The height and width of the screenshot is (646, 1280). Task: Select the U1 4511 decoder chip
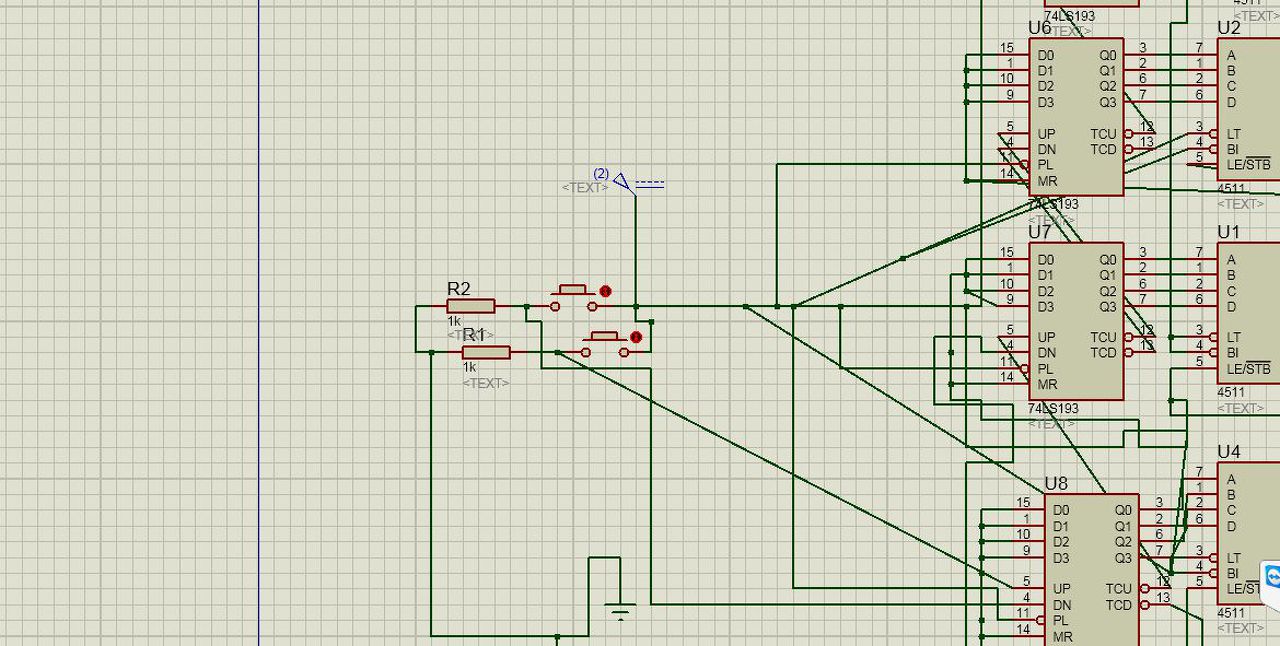tap(1248, 313)
